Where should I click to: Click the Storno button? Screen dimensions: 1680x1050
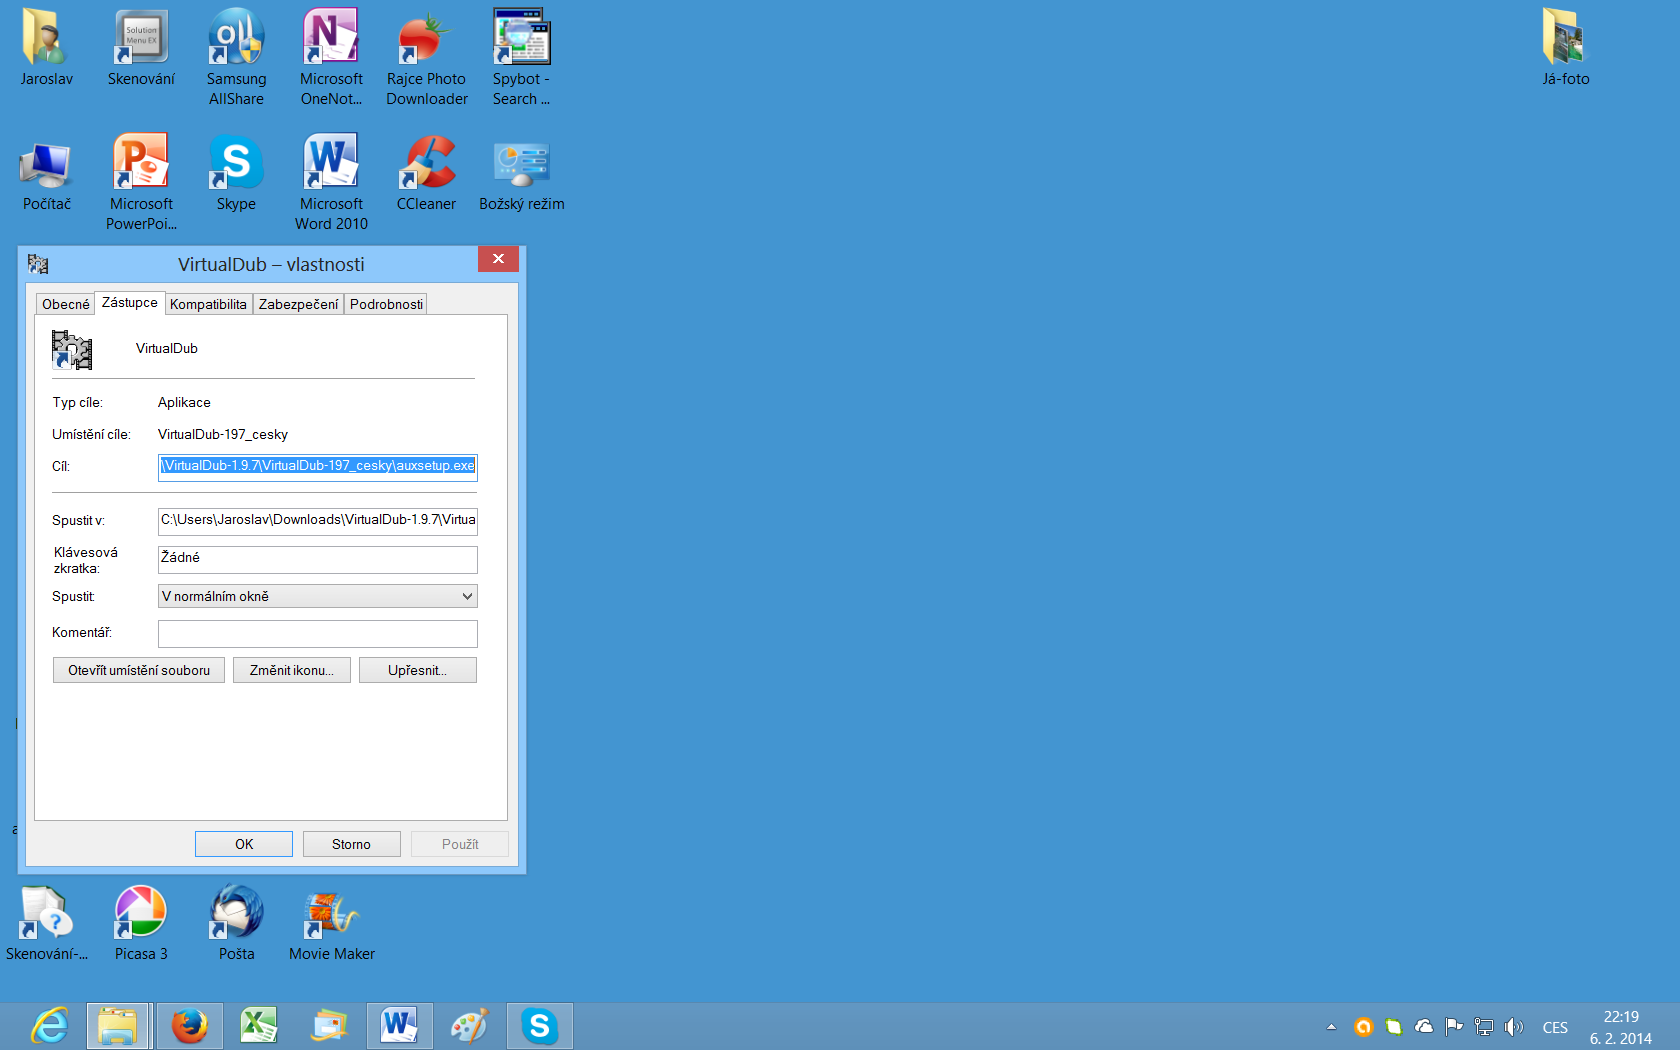pyautogui.click(x=351, y=844)
